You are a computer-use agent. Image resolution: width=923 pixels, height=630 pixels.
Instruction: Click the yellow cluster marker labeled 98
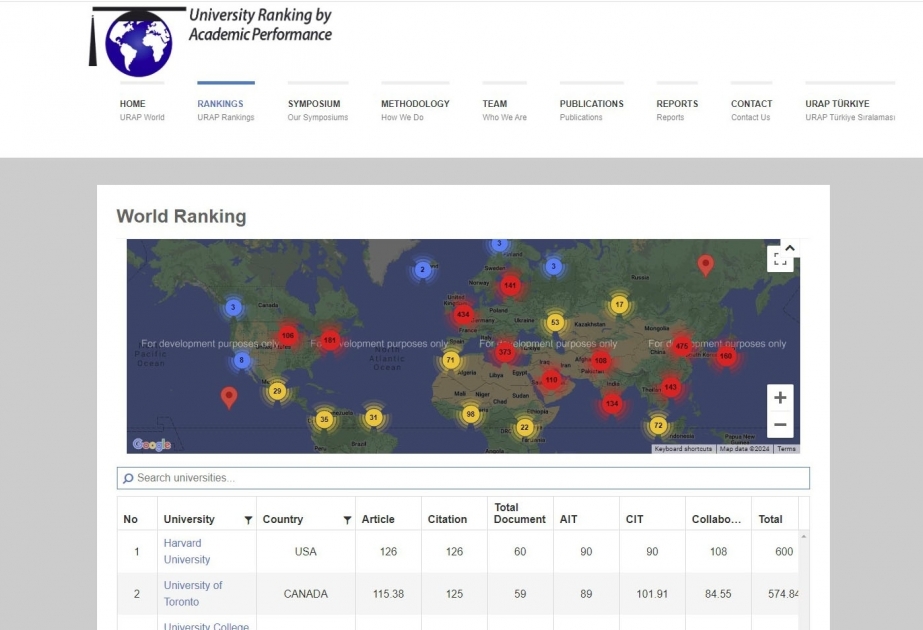[x=470, y=414]
